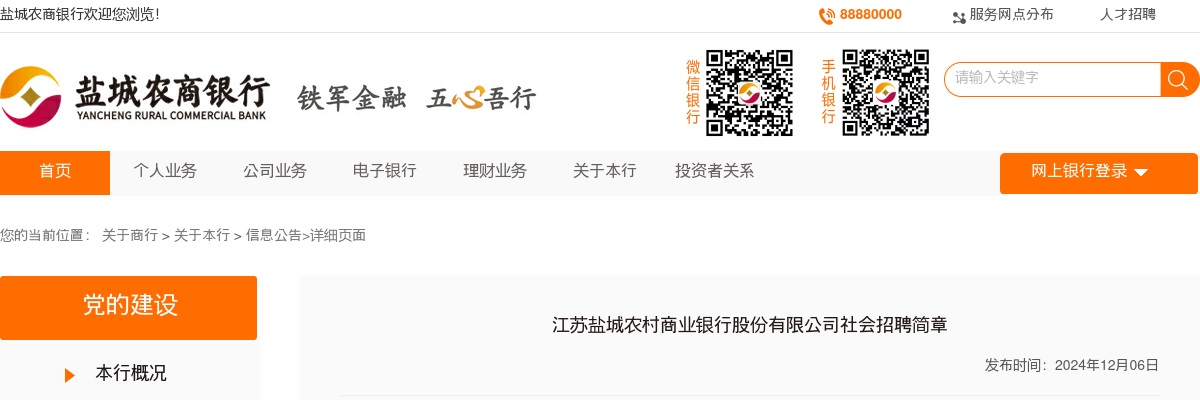The image size is (1200, 400).
Task: Select the 电子银行 menu item
Action: click(x=385, y=171)
